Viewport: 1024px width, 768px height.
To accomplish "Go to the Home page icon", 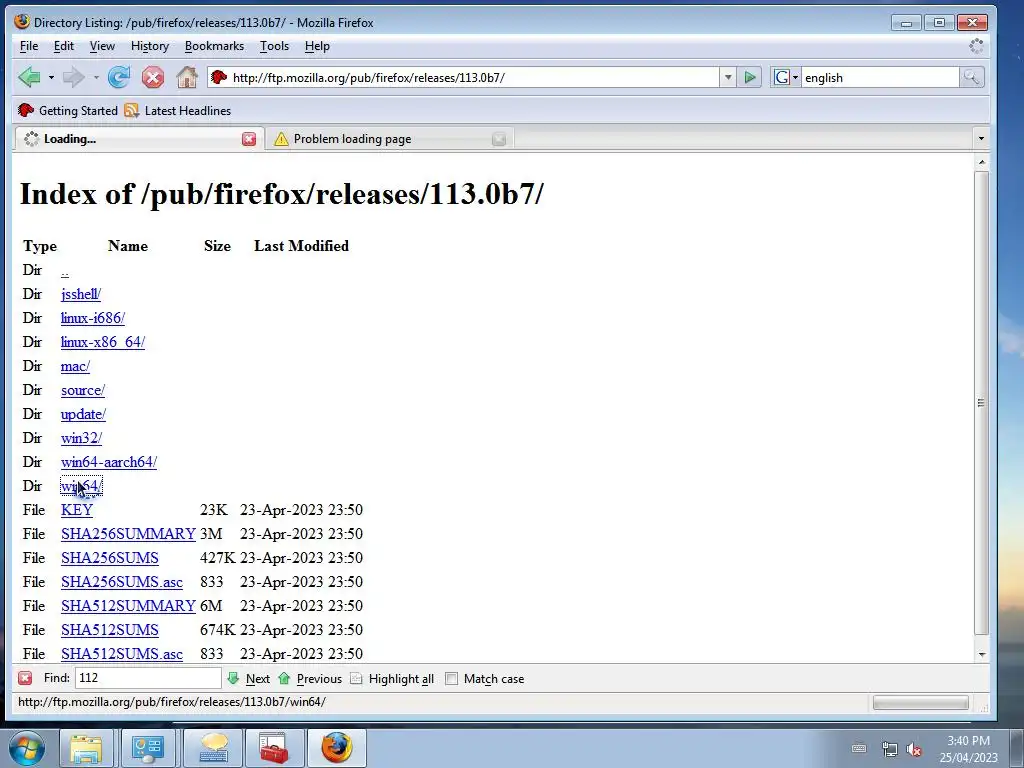I will coord(187,78).
